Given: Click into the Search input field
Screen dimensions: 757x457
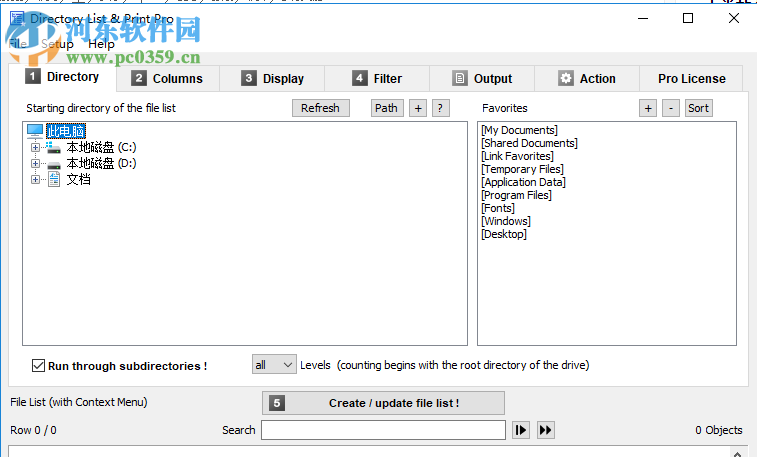Looking at the screenshot, I should coord(383,430).
